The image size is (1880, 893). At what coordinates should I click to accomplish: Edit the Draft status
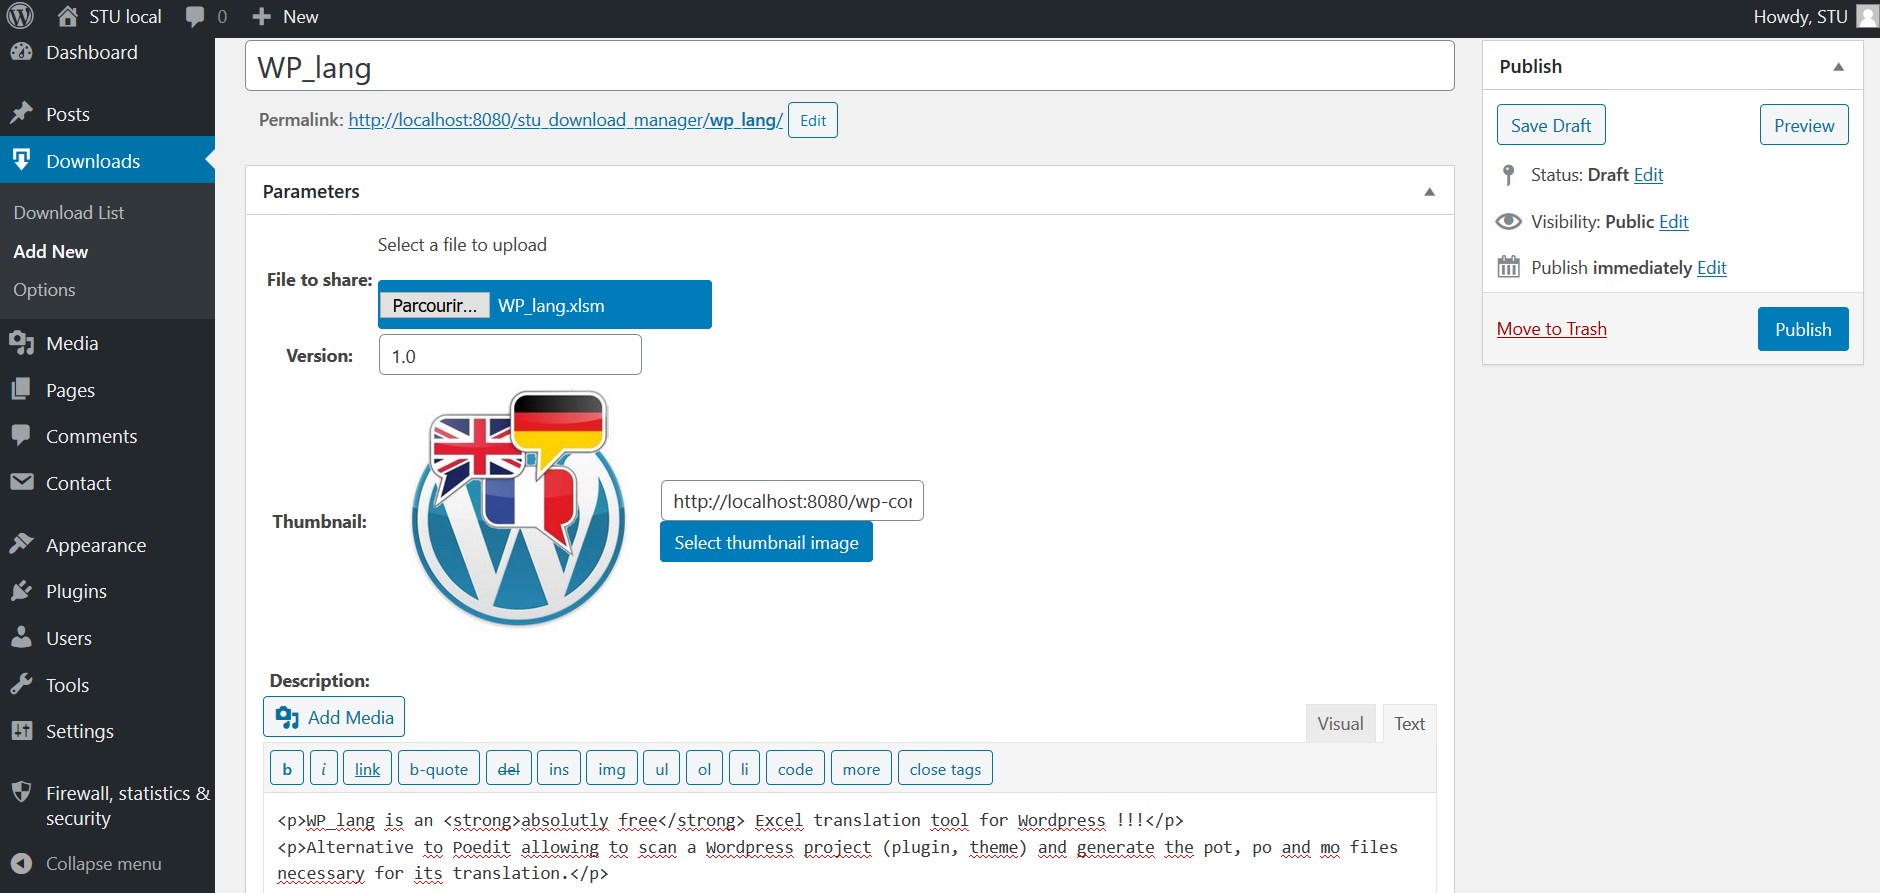coord(1648,175)
